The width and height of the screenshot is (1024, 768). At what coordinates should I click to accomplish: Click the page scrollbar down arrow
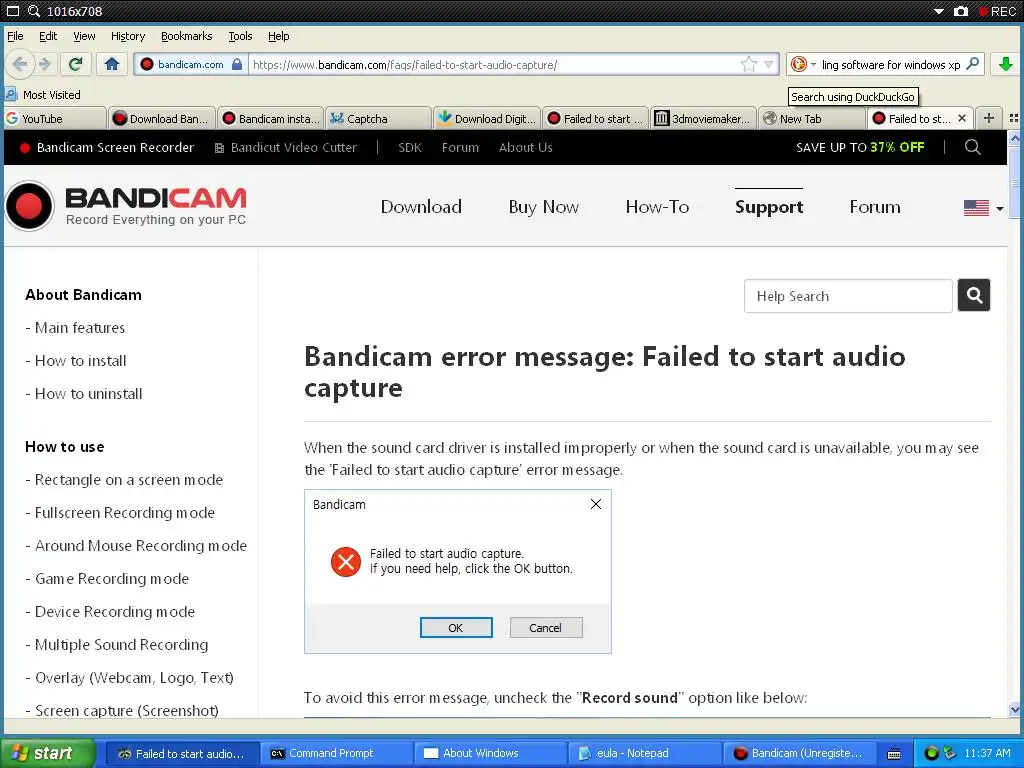coord(1014,709)
